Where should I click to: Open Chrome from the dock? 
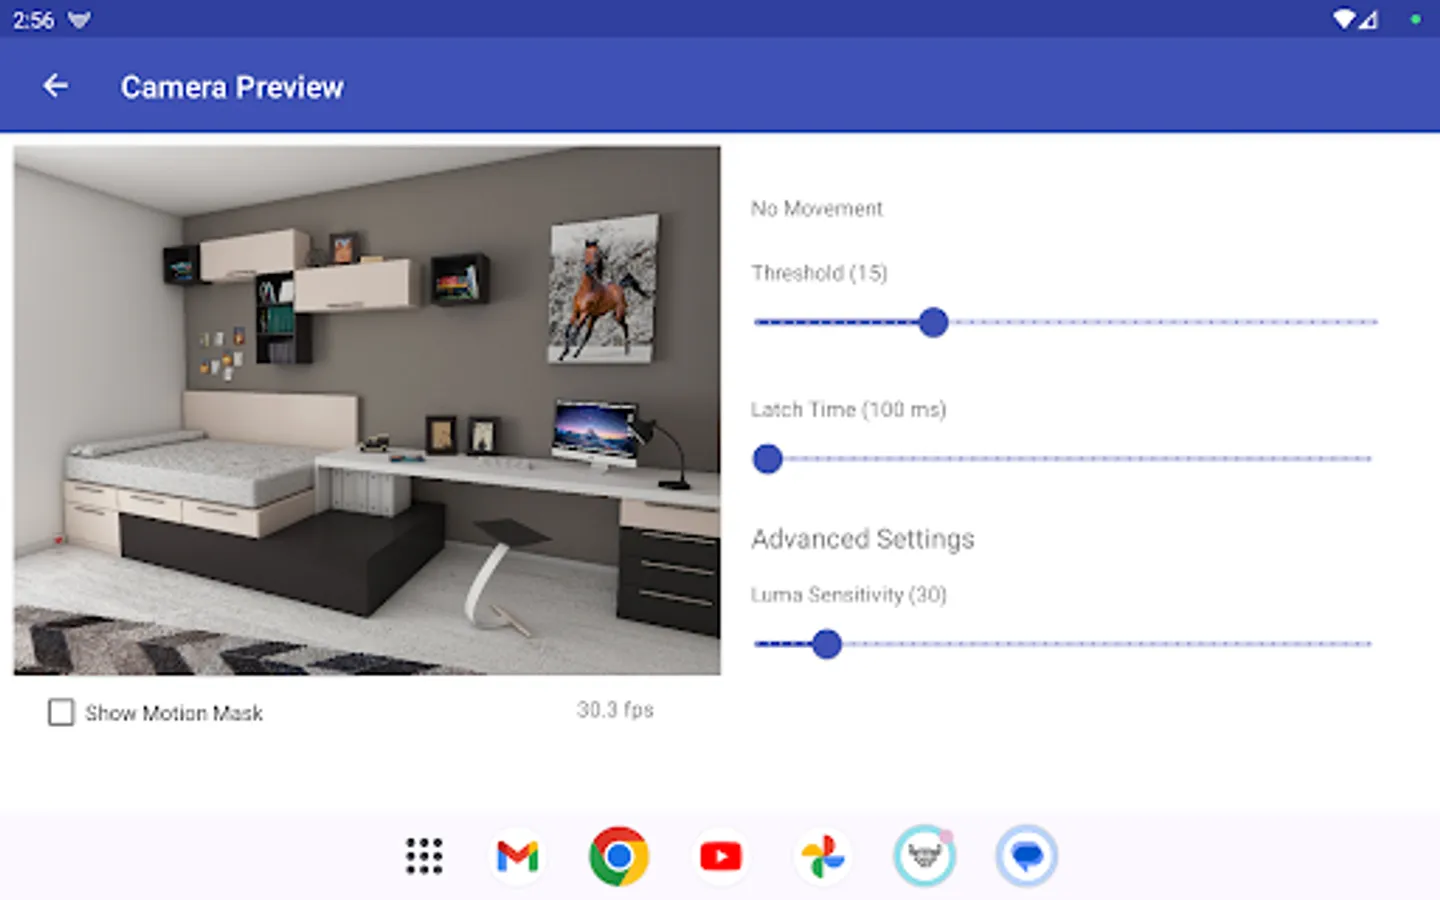[x=619, y=856]
